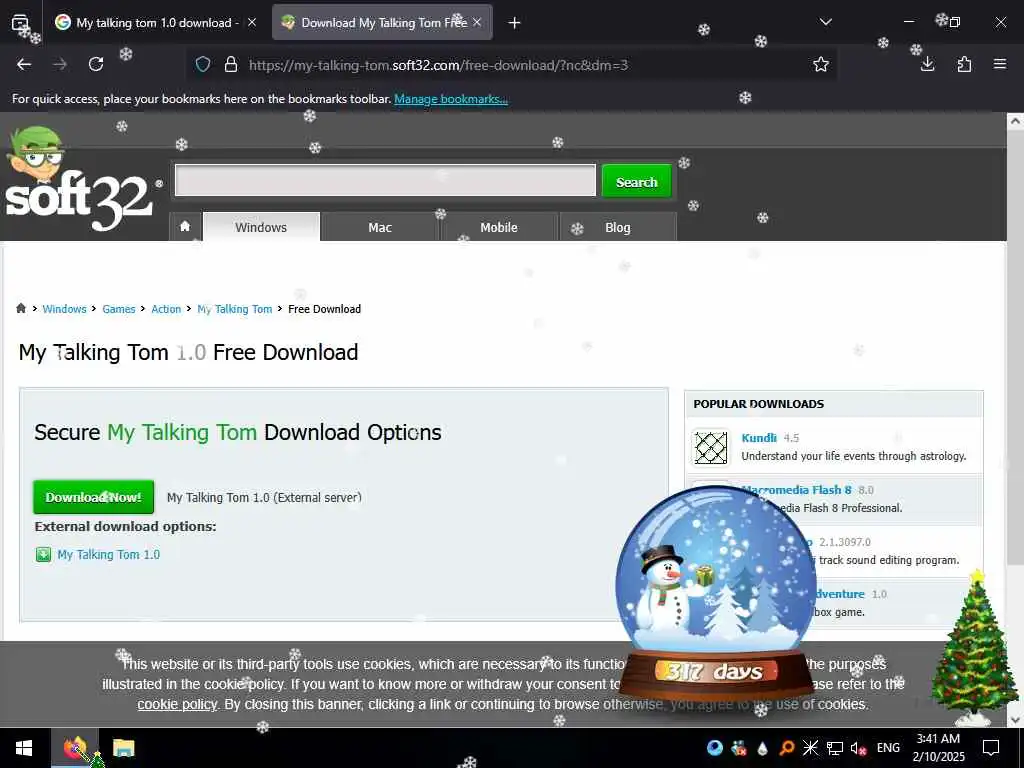Click the green Download Now! button

93,497
